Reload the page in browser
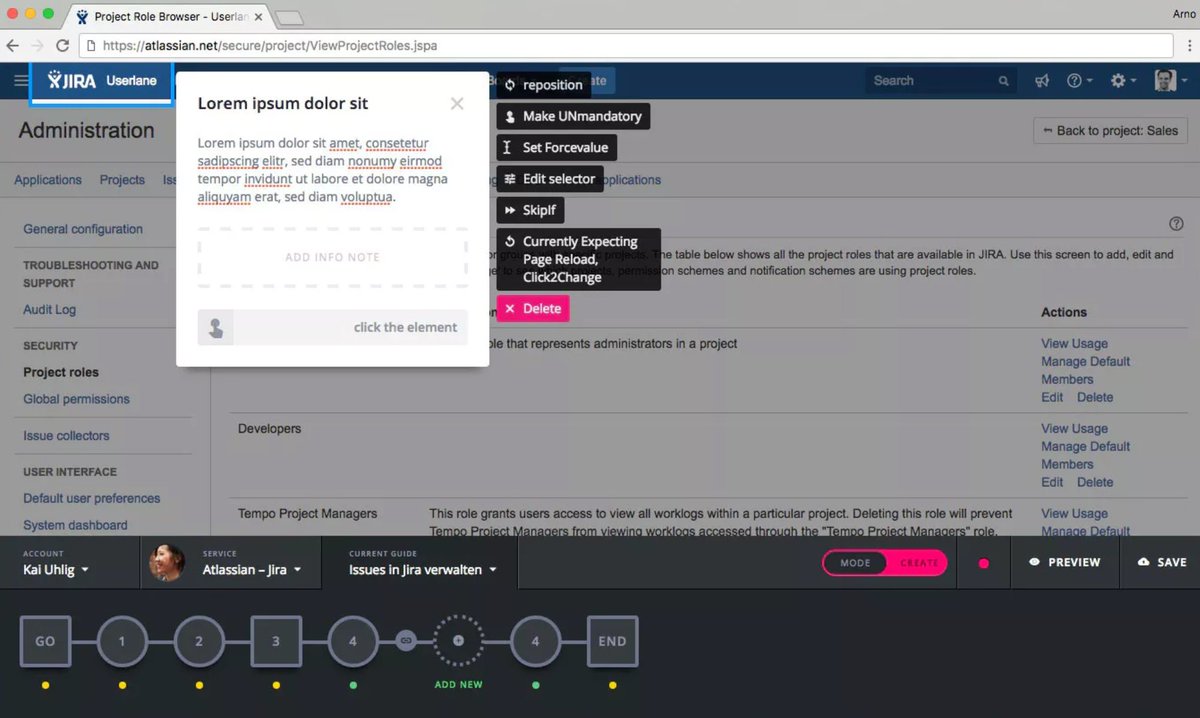 [62, 45]
